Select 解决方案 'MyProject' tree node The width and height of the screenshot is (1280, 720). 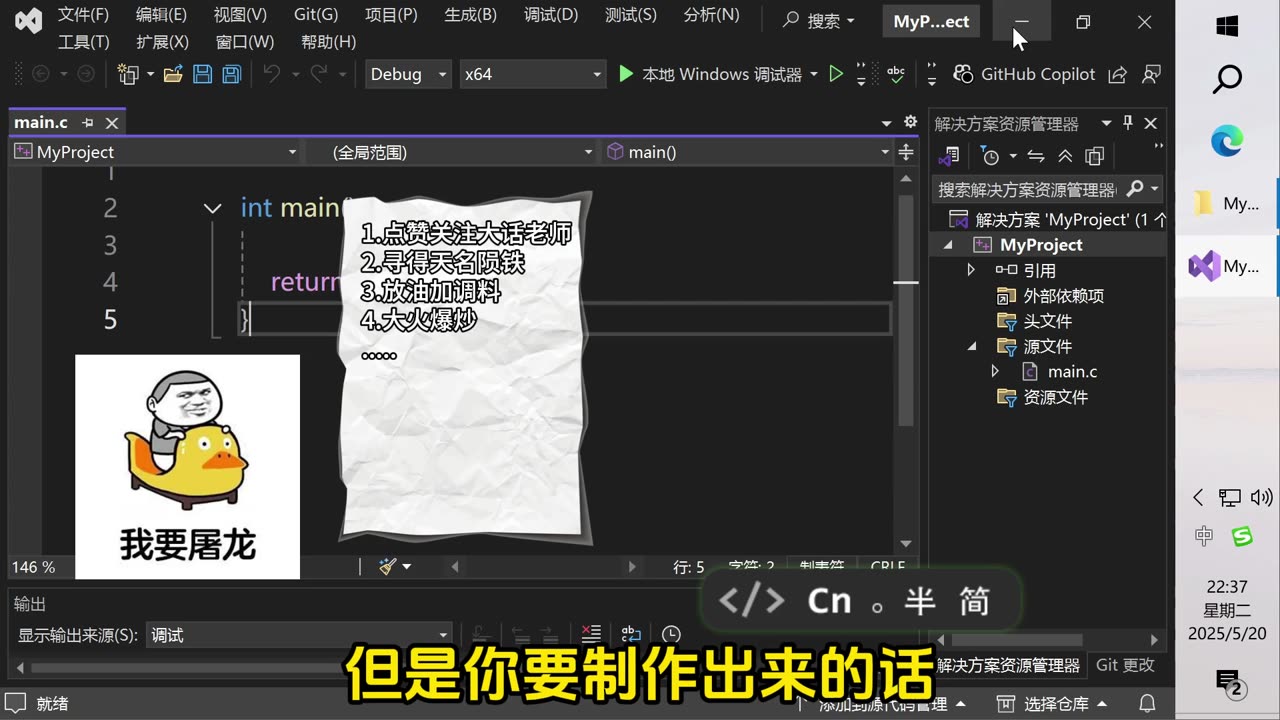[1056, 219]
